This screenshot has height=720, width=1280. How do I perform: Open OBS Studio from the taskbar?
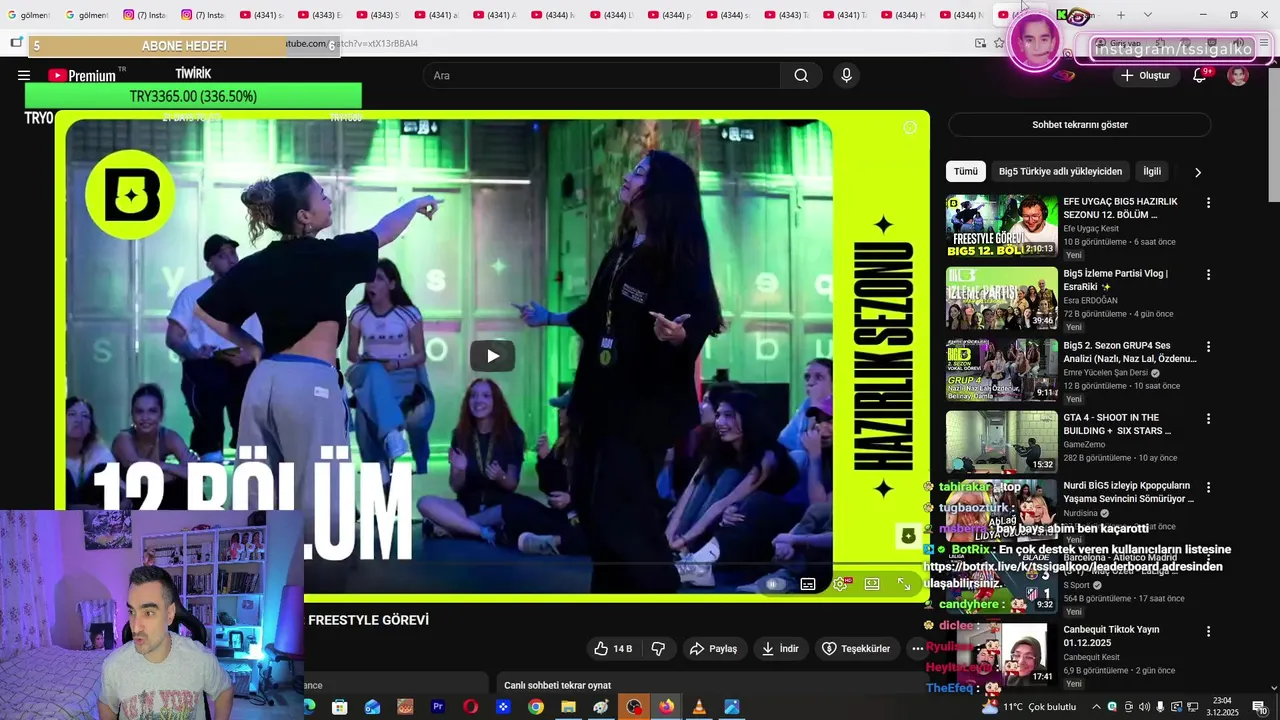click(634, 707)
